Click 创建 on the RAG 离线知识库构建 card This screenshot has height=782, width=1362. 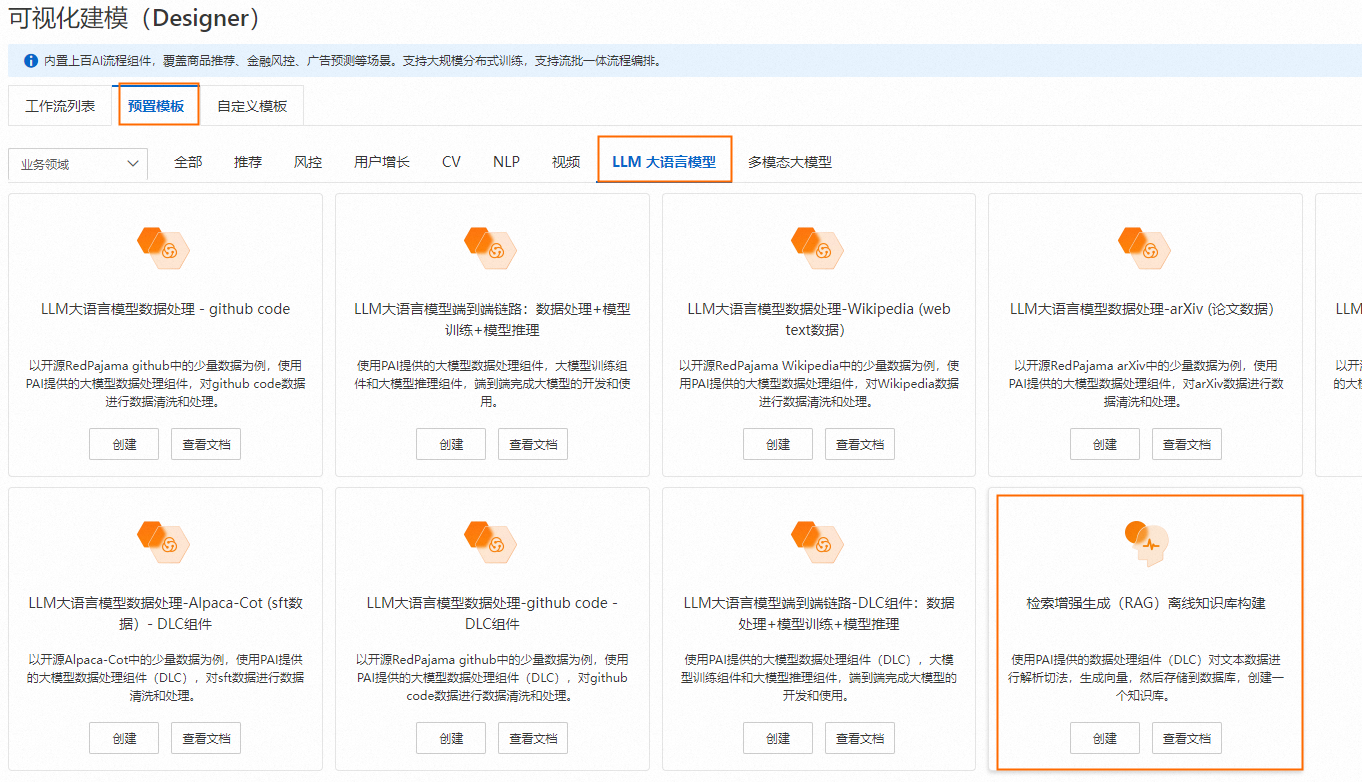1105,738
